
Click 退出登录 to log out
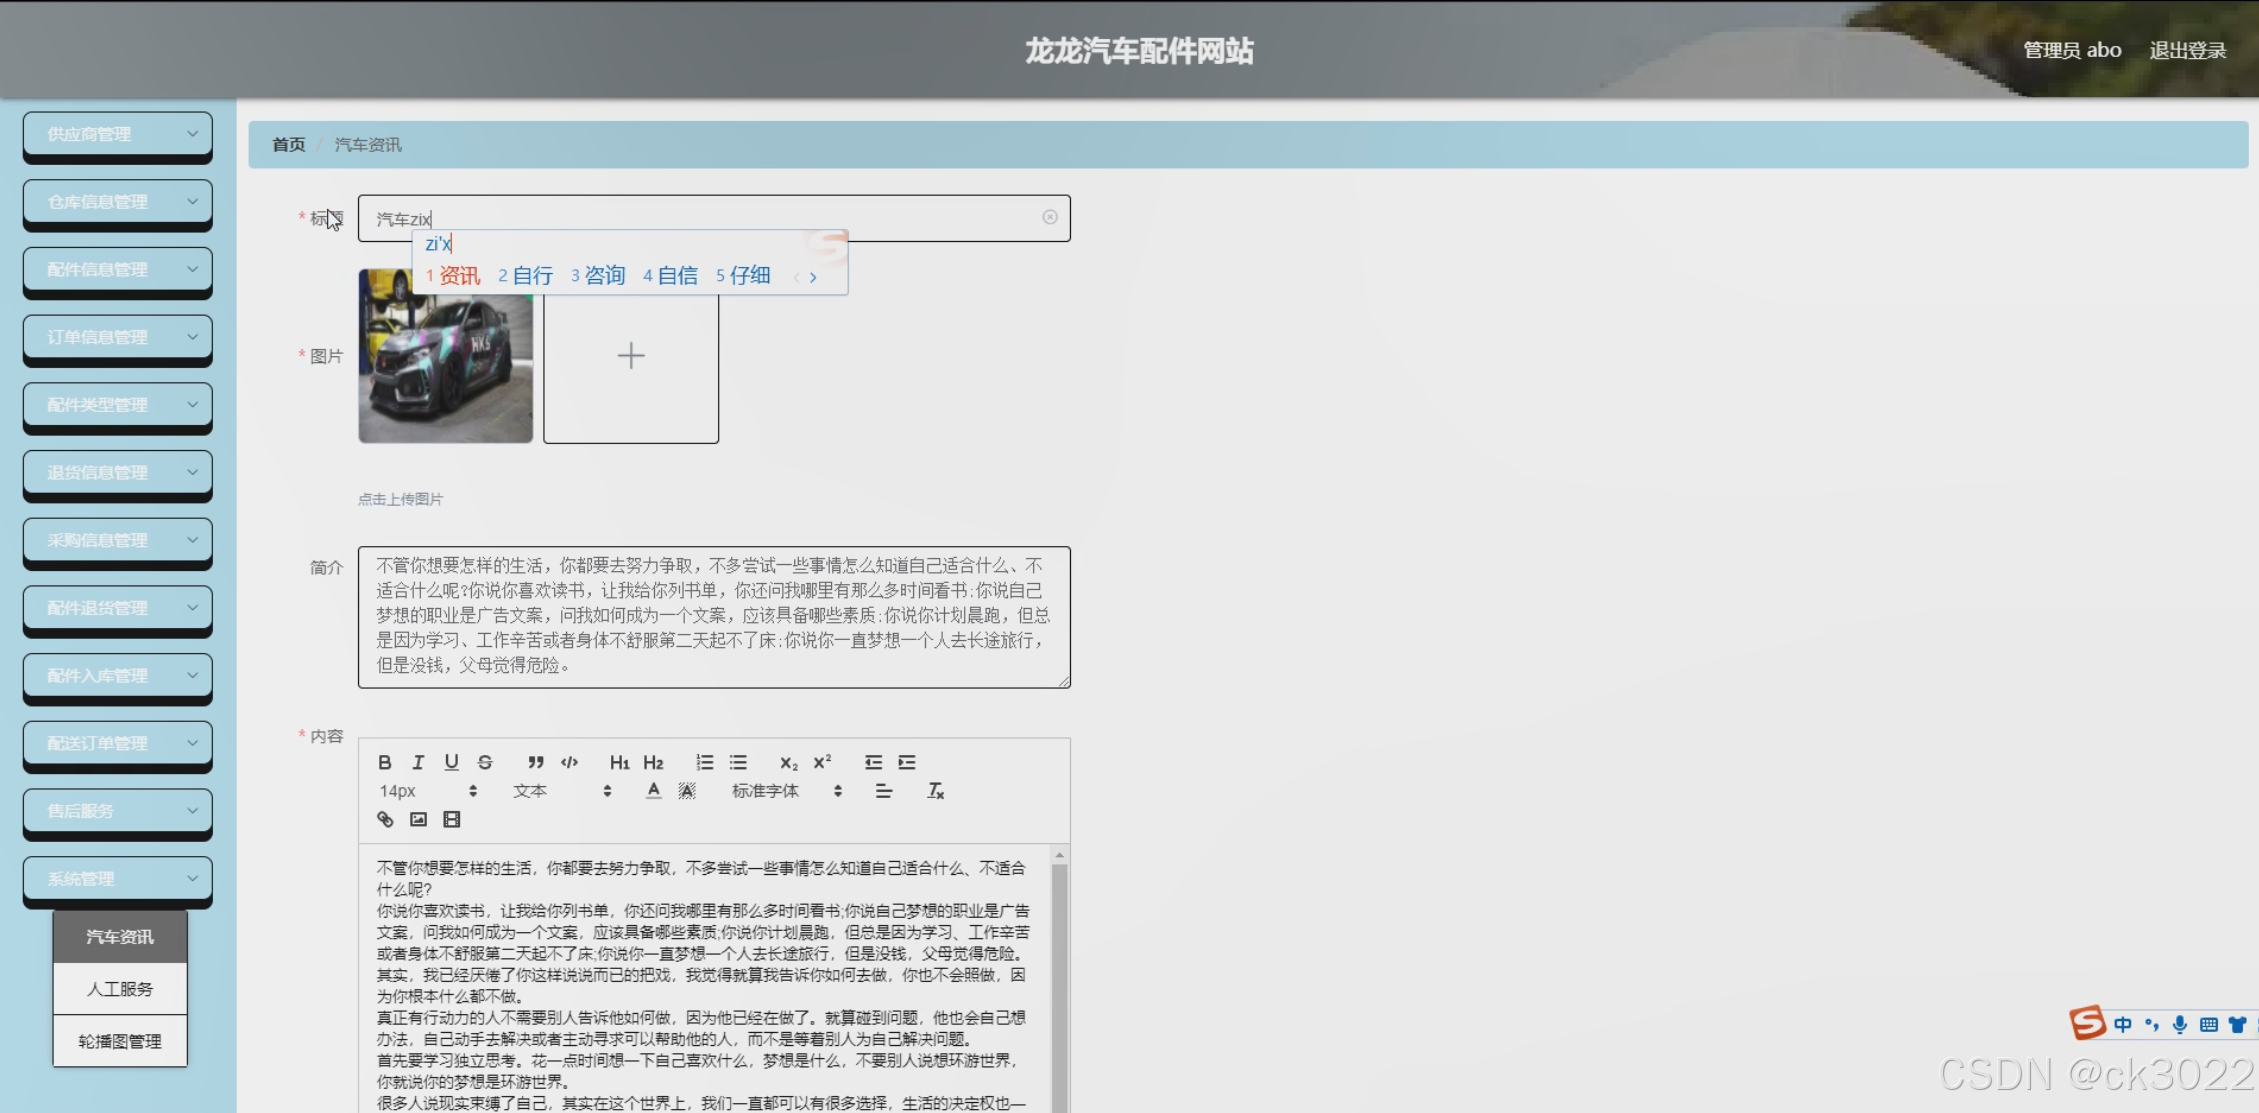[2187, 50]
